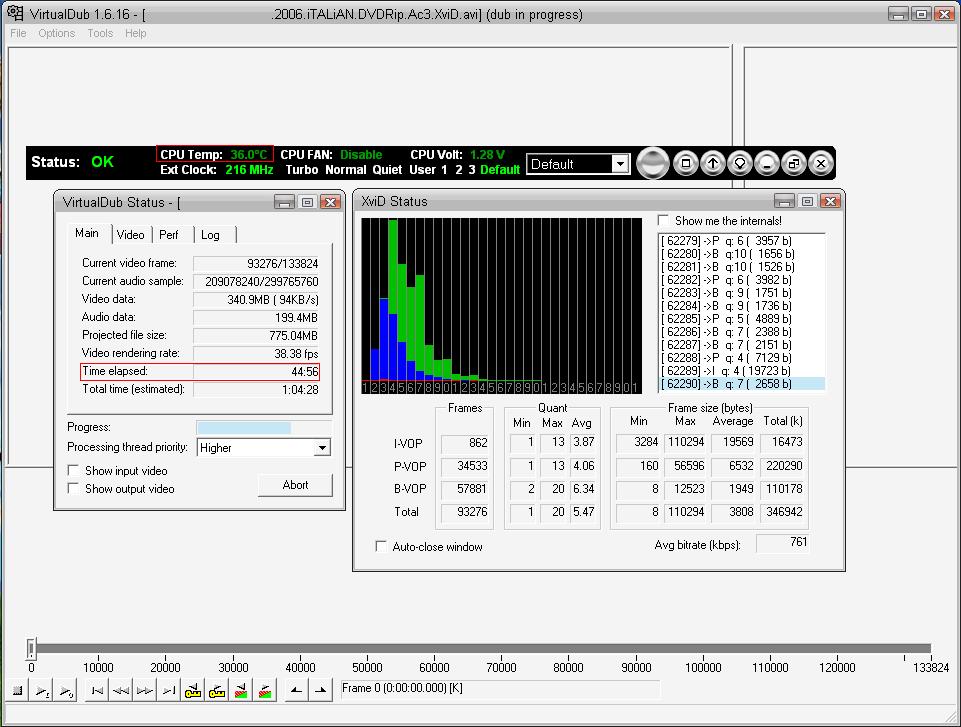Open the Default profile dropdown on CPU widget
This screenshot has height=727, width=961.
coord(577,164)
